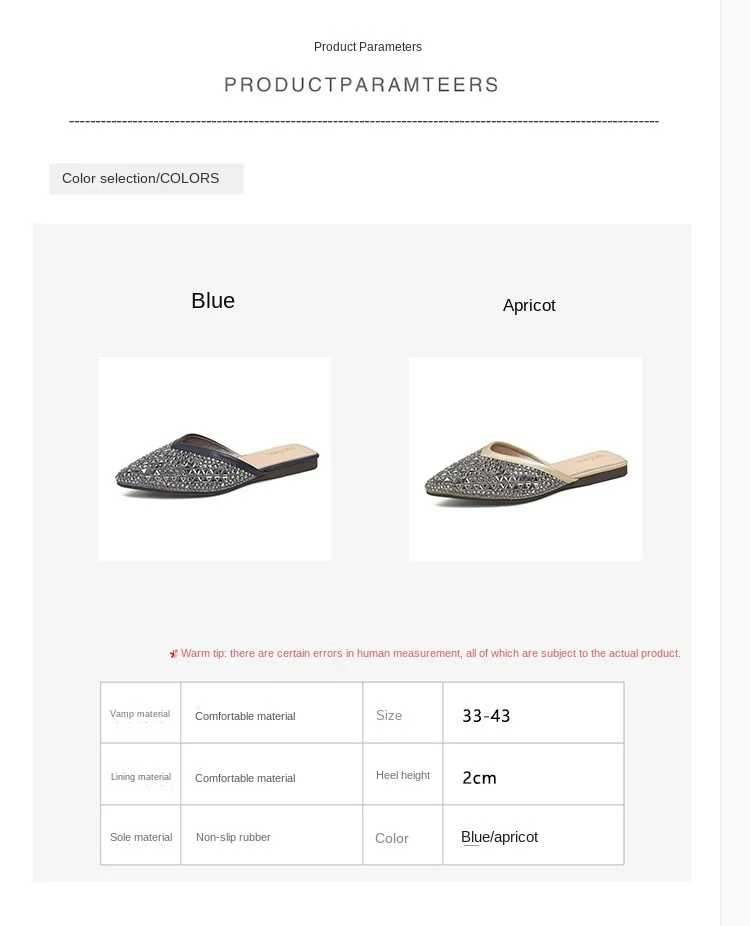
Task: Click the Blue shoe product image
Action: (x=214, y=459)
